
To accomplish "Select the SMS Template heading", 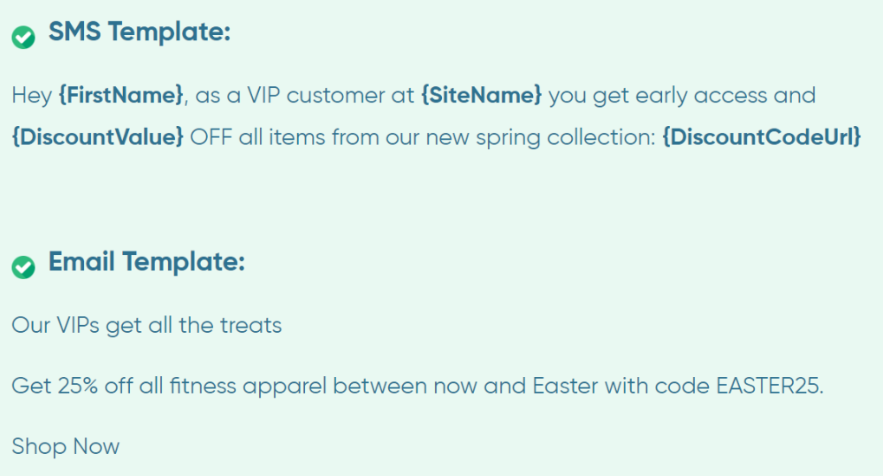I will (140, 31).
